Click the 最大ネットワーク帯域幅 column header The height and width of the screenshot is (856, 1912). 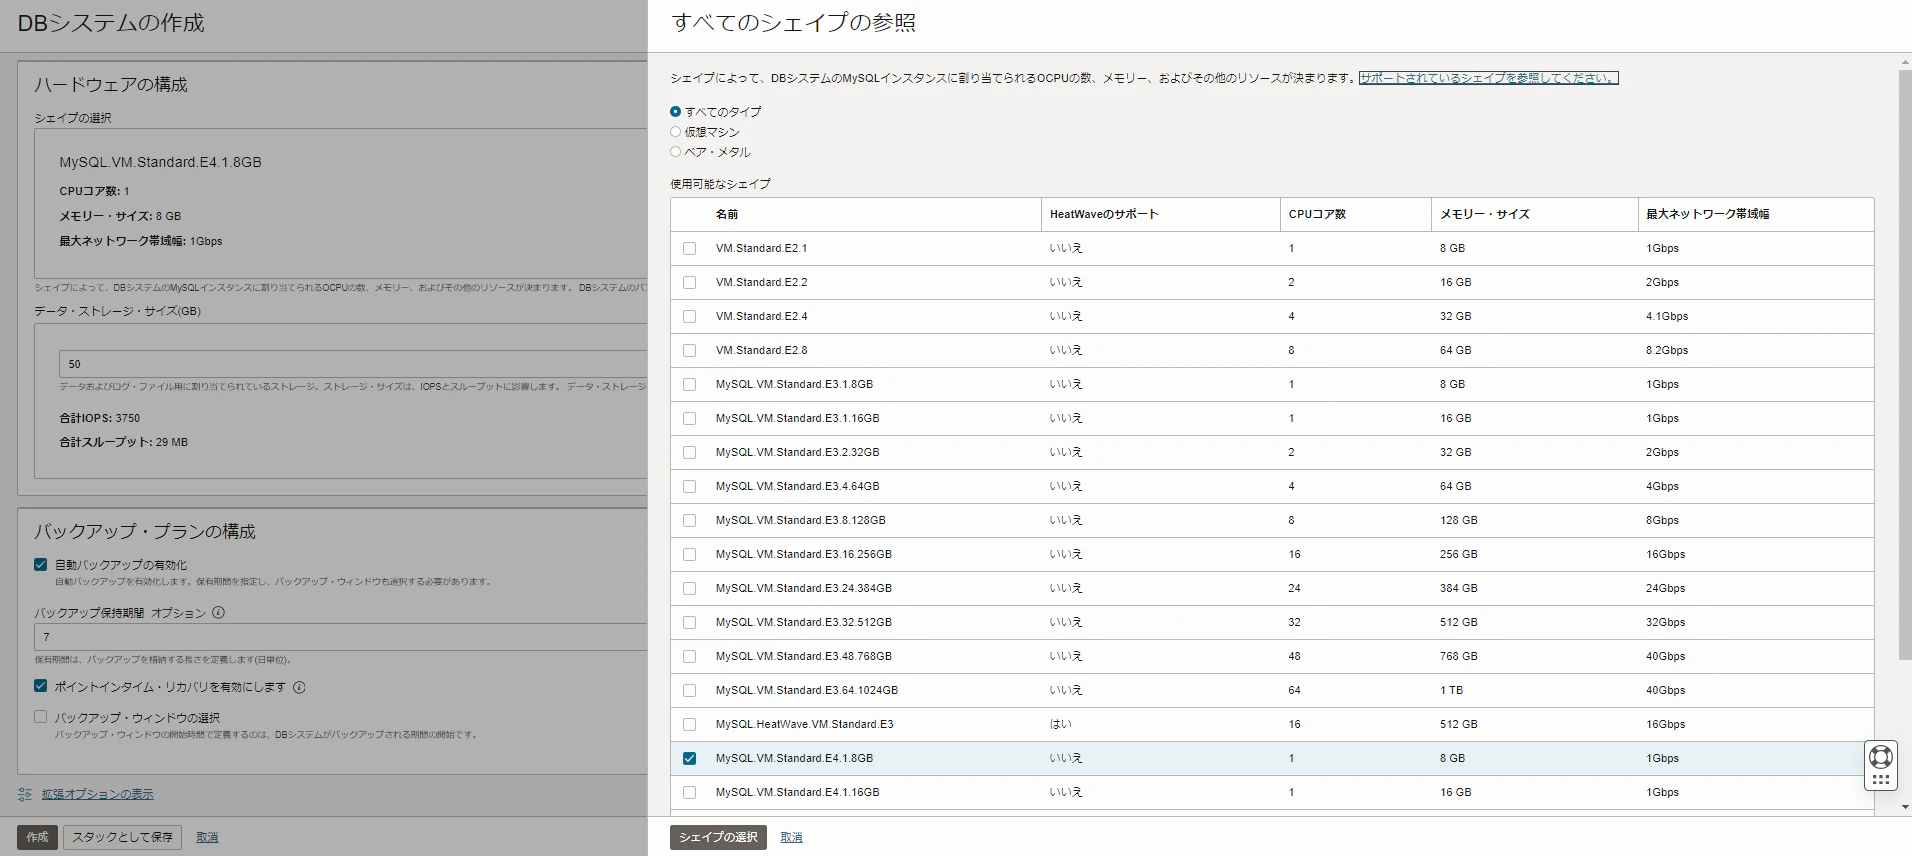(x=1708, y=214)
